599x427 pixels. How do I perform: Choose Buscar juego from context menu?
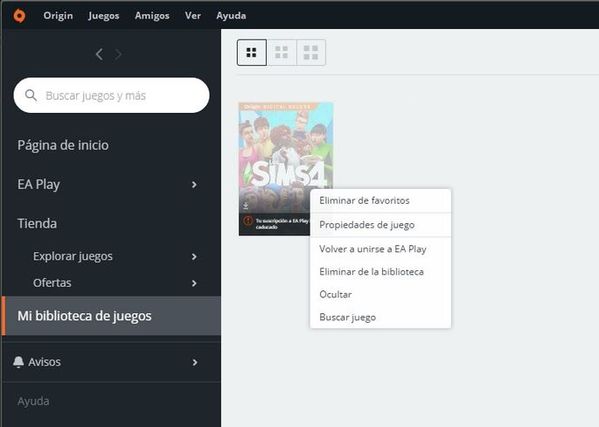tap(380, 317)
